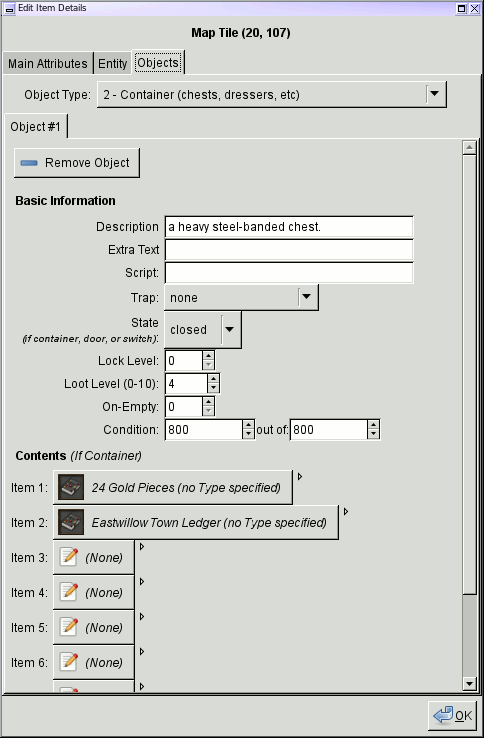Click the maximum Condition field after 'out of'
The width and height of the screenshot is (484, 738).
click(329, 430)
